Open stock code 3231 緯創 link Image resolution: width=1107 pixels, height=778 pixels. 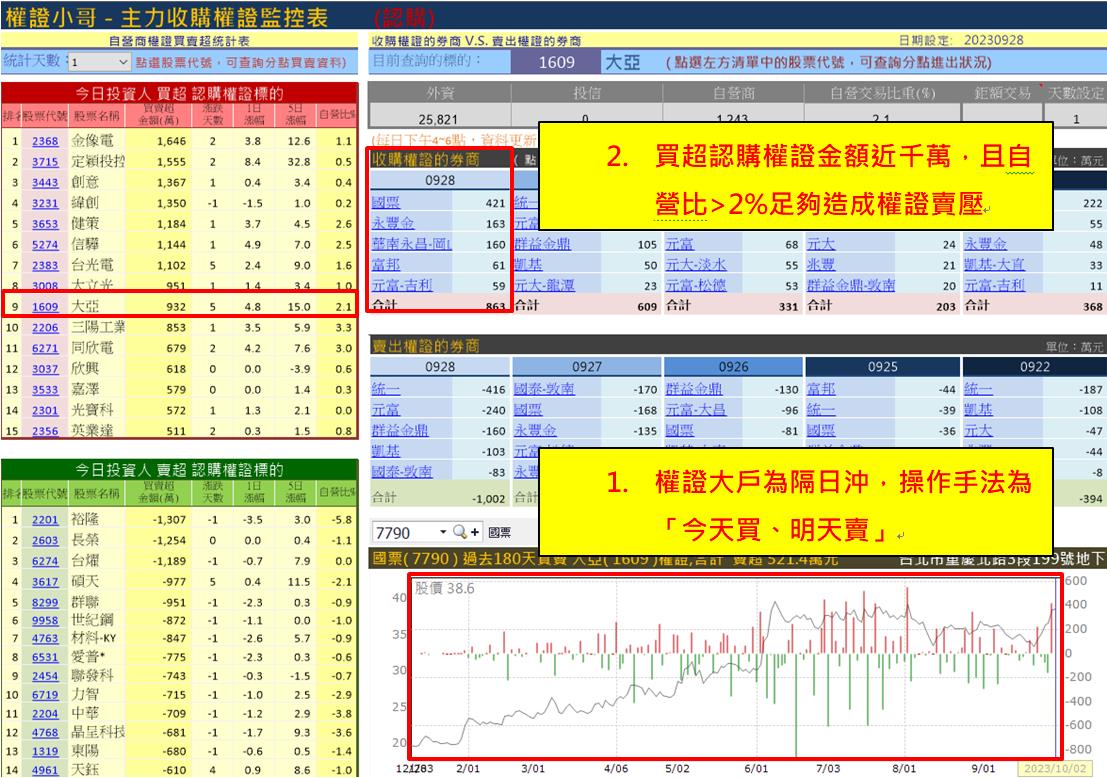coord(45,203)
